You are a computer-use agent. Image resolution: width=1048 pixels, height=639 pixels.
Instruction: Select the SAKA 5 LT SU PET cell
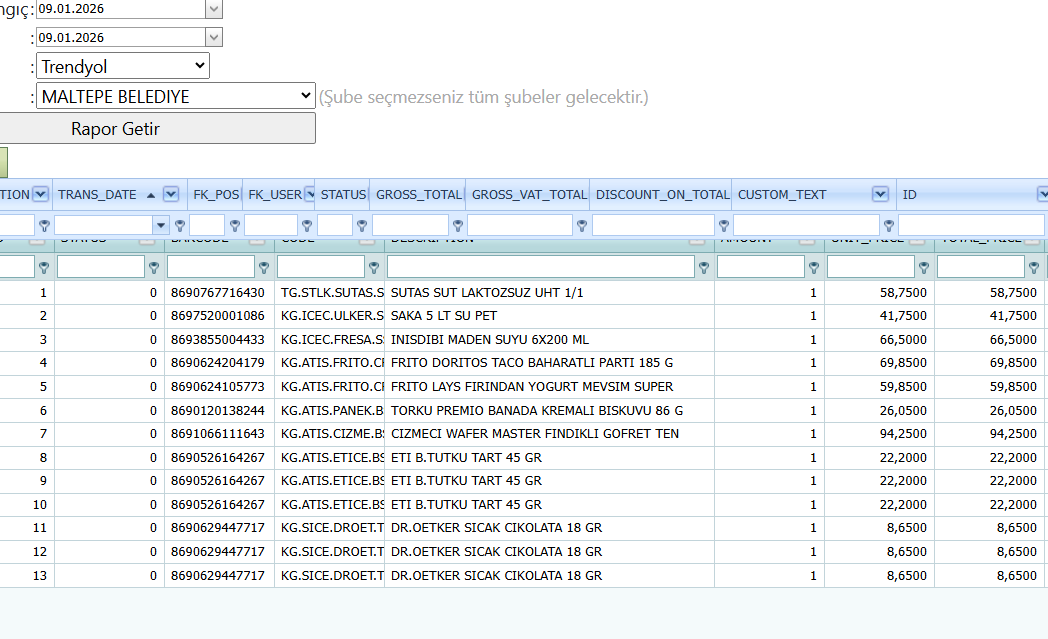coord(549,316)
